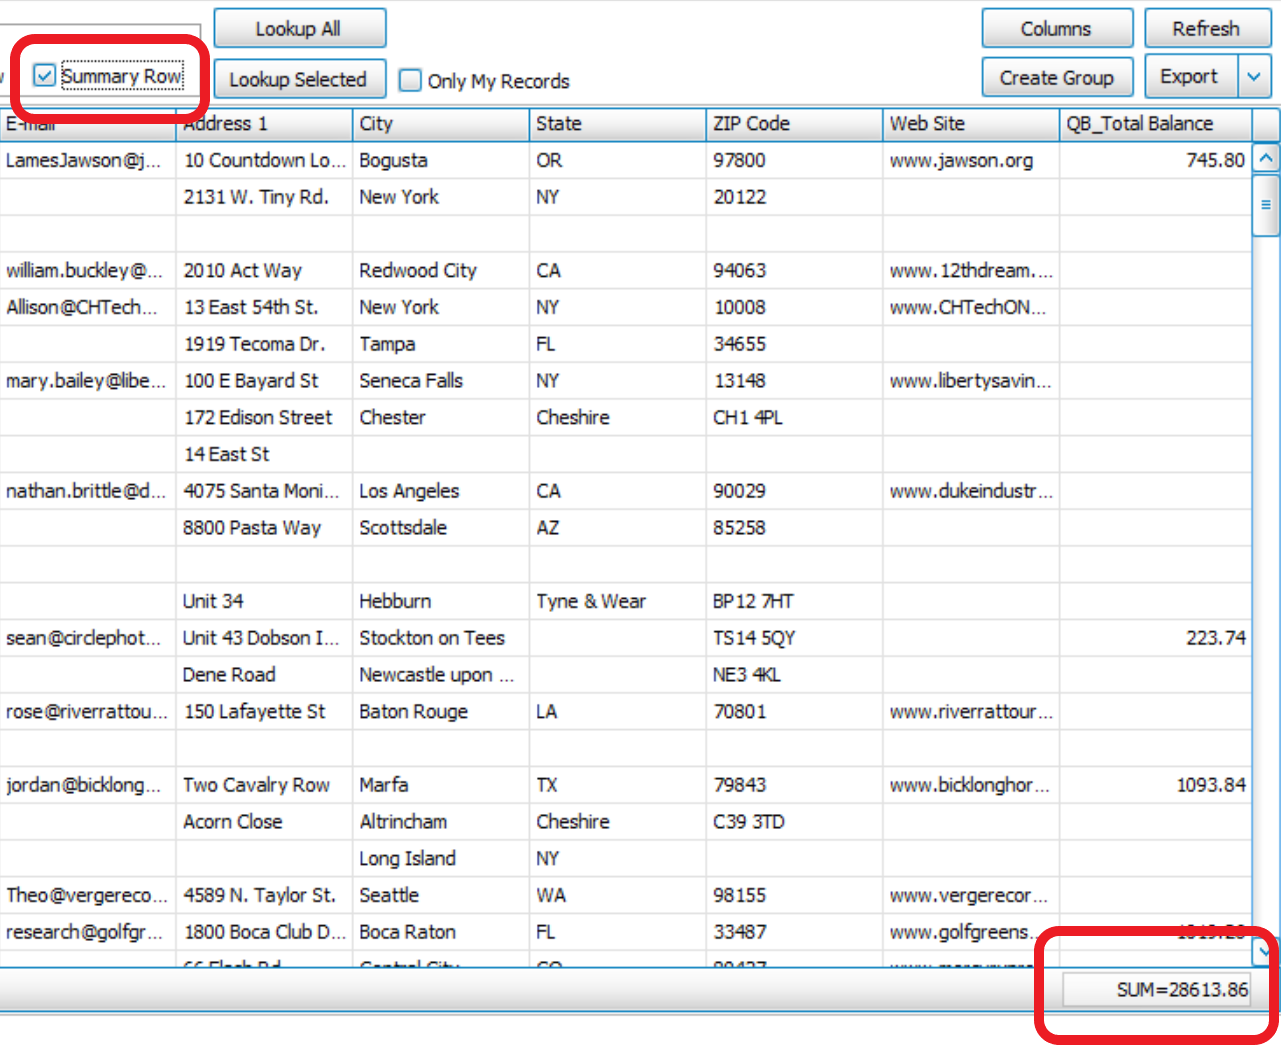The height and width of the screenshot is (1057, 1281).
Task: Sort by QB_Total Balance column header
Action: pyautogui.click(x=1154, y=124)
